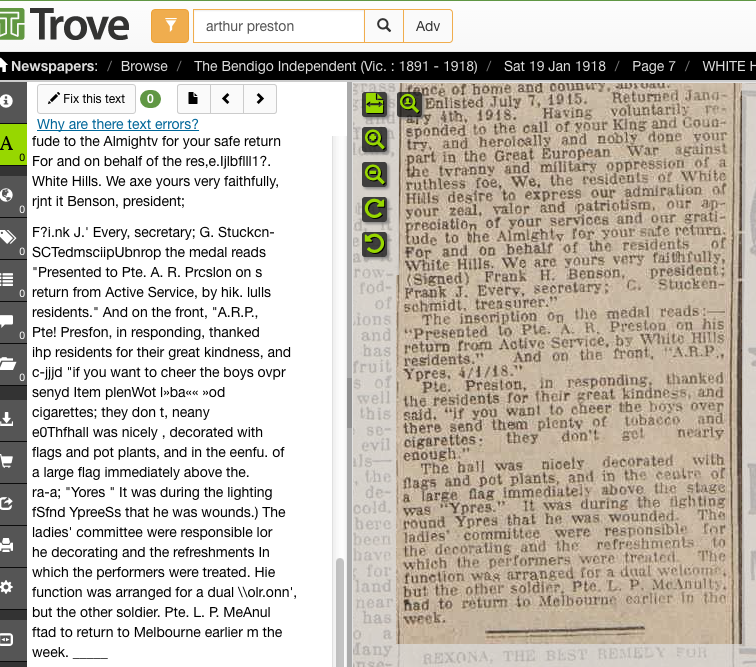Rotate the newspaper image counter-clockwise
Viewport: 756px width, 667px height.
[x=375, y=244]
